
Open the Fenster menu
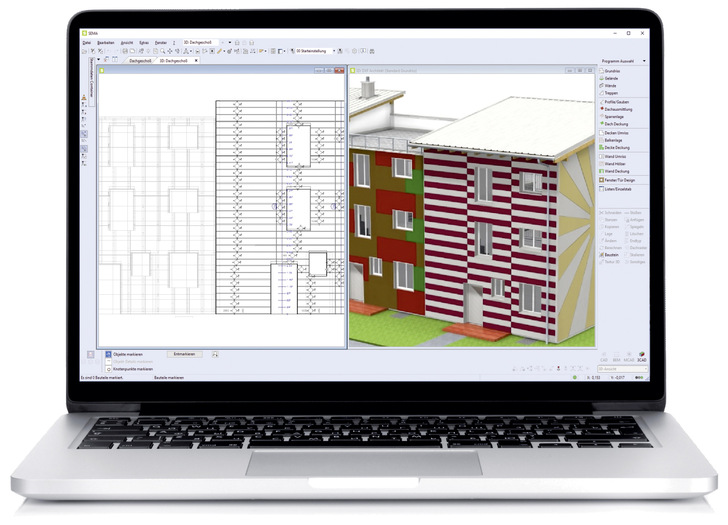pyautogui.click(x=161, y=43)
